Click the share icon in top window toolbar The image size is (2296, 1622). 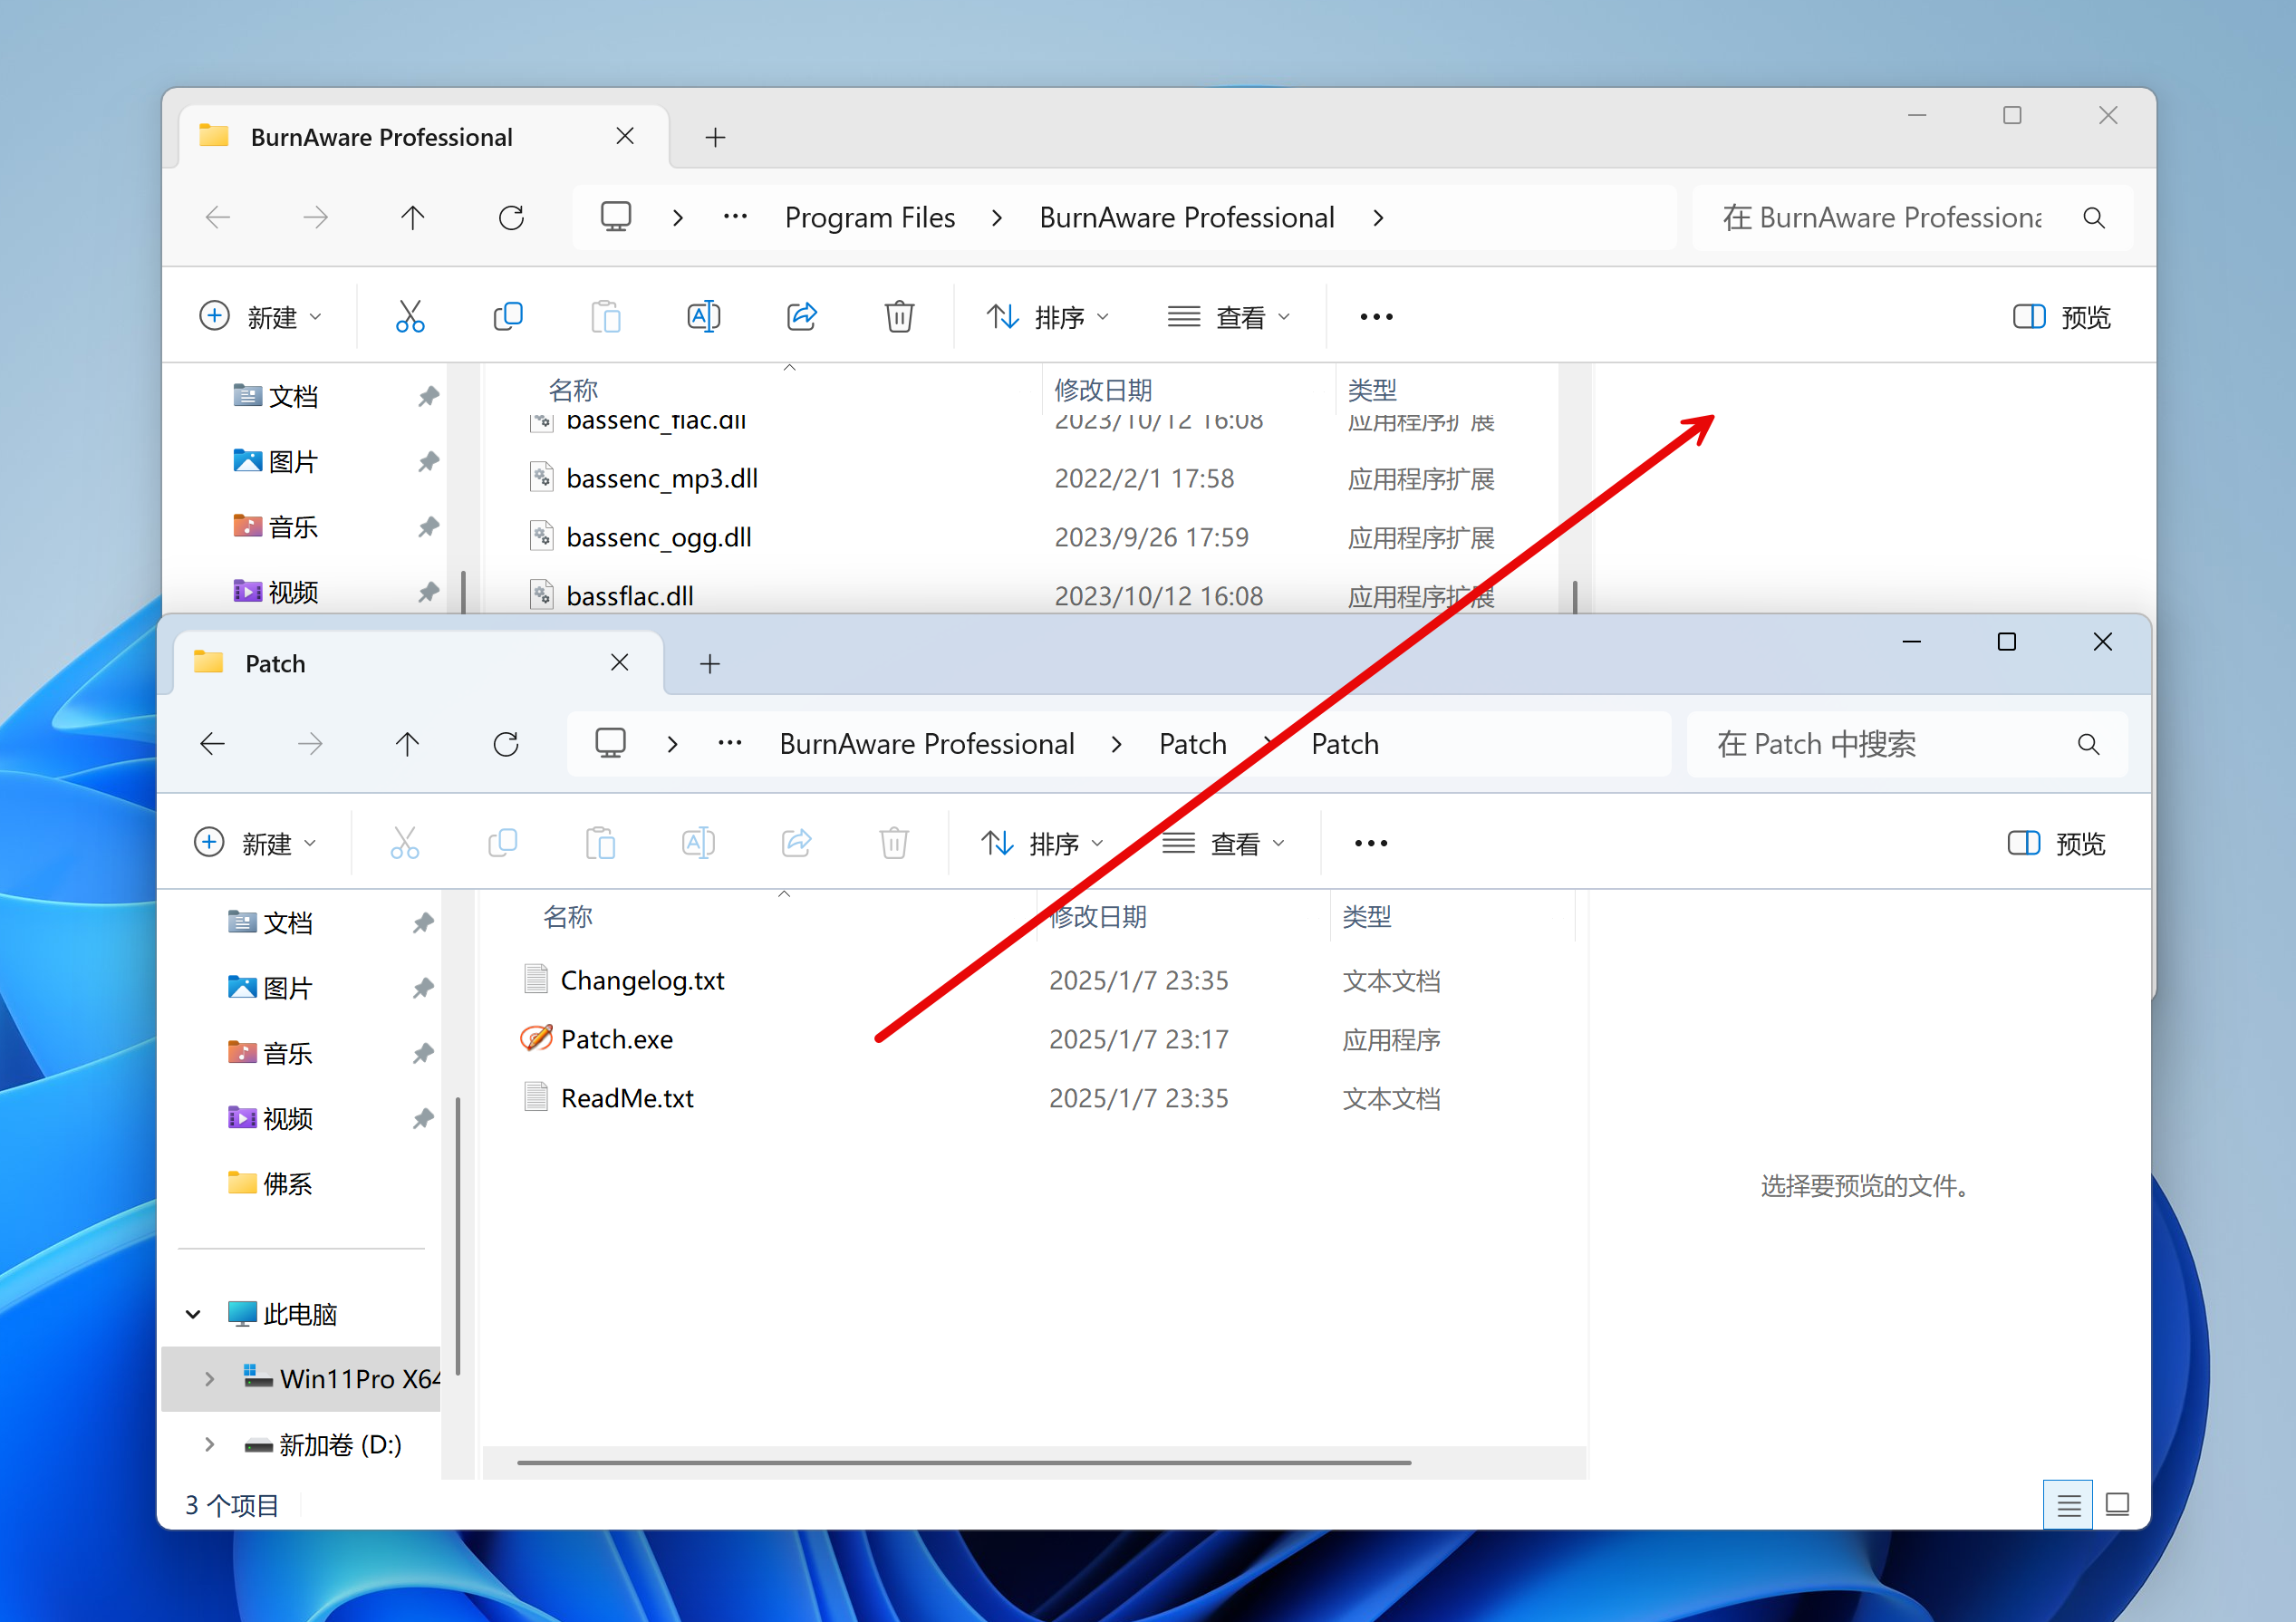tap(801, 317)
